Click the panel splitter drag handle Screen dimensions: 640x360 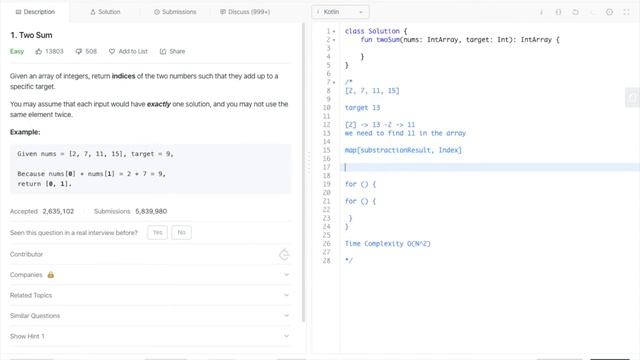(x=309, y=162)
